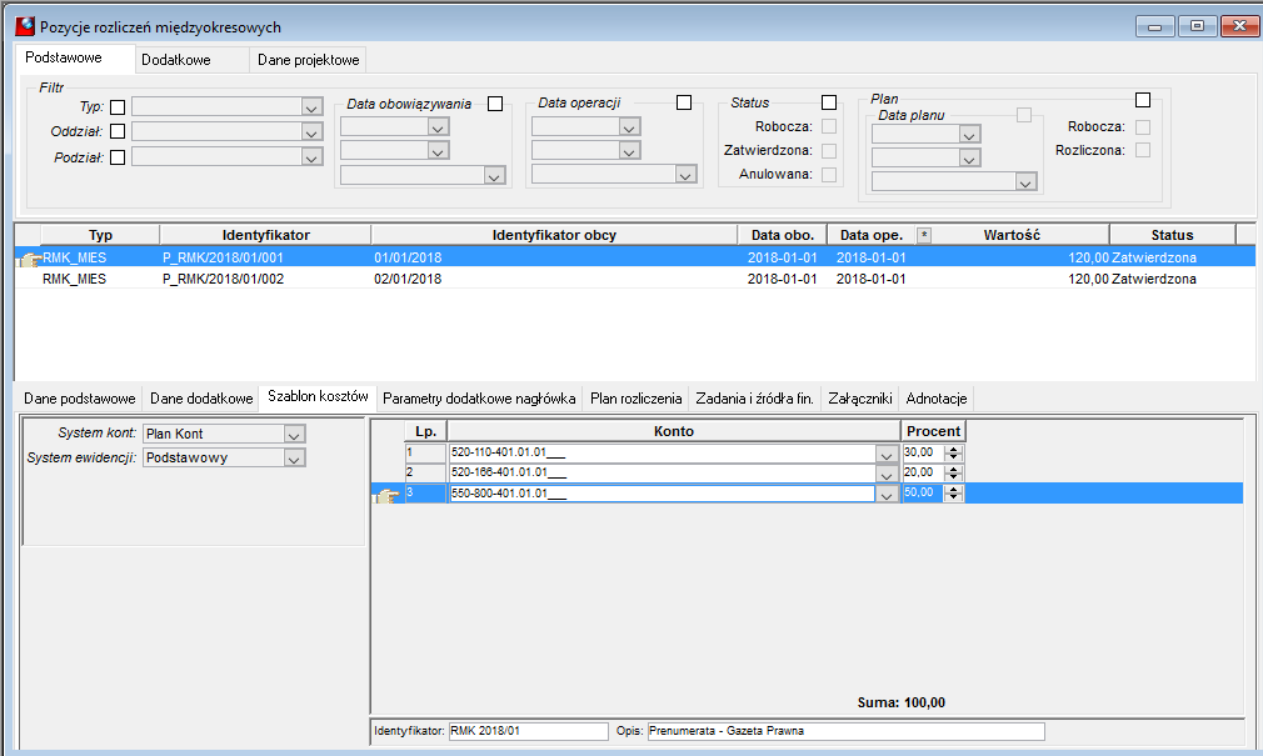Click the app icon in the title bar
Image resolution: width=1263 pixels, height=756 pixels.
[25, 27]
